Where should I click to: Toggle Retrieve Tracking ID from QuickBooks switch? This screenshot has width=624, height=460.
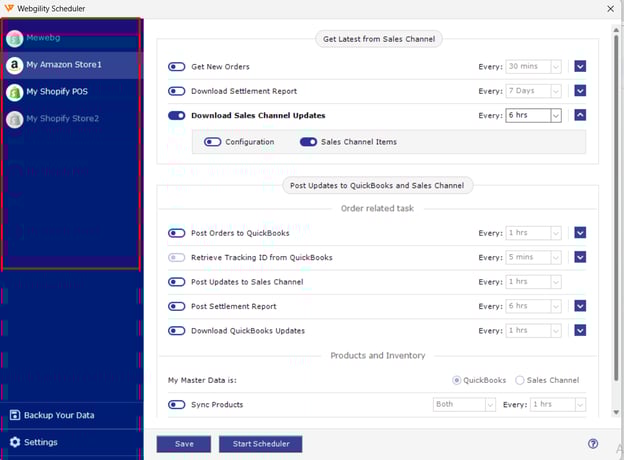coord(176,257)
